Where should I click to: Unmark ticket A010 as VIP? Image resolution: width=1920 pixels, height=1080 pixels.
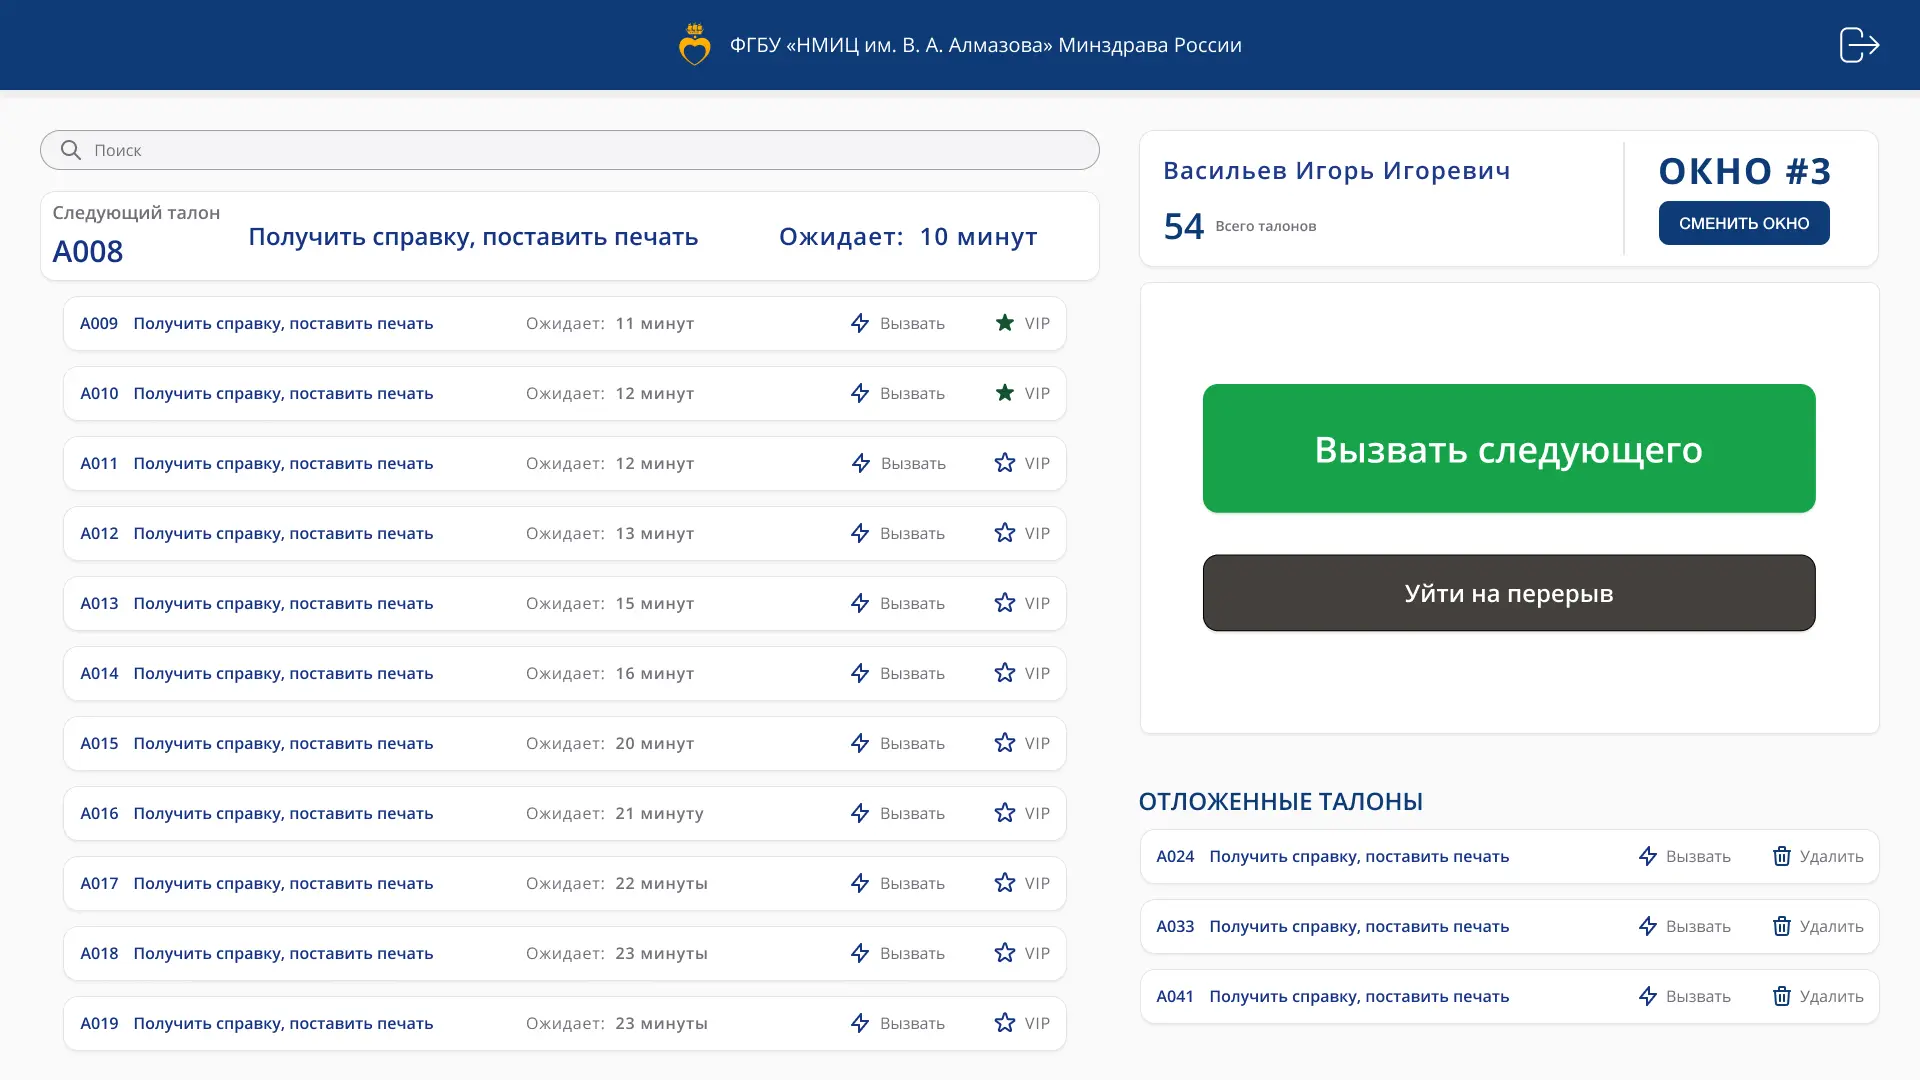coord(1005,393)
